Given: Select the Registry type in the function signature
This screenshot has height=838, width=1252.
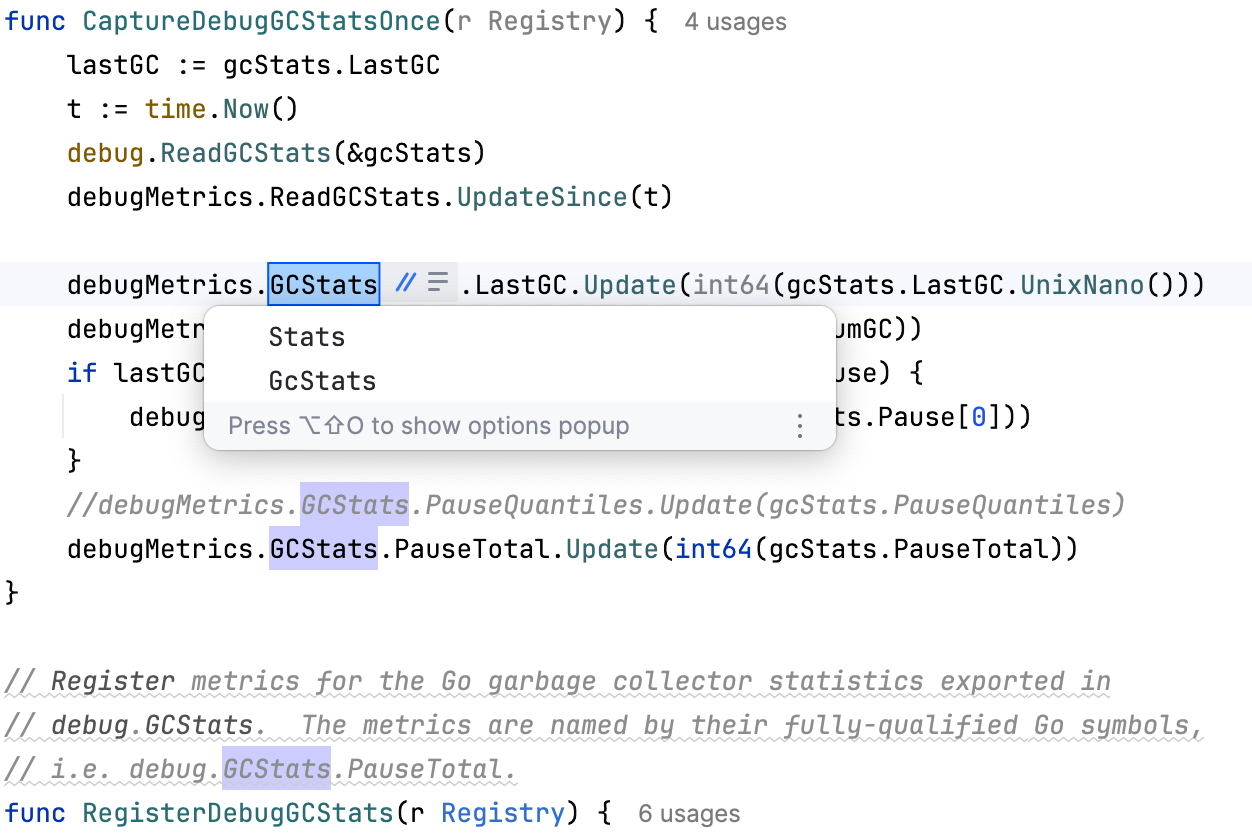Looking at the screenshot, I should [x=552, y=20].
